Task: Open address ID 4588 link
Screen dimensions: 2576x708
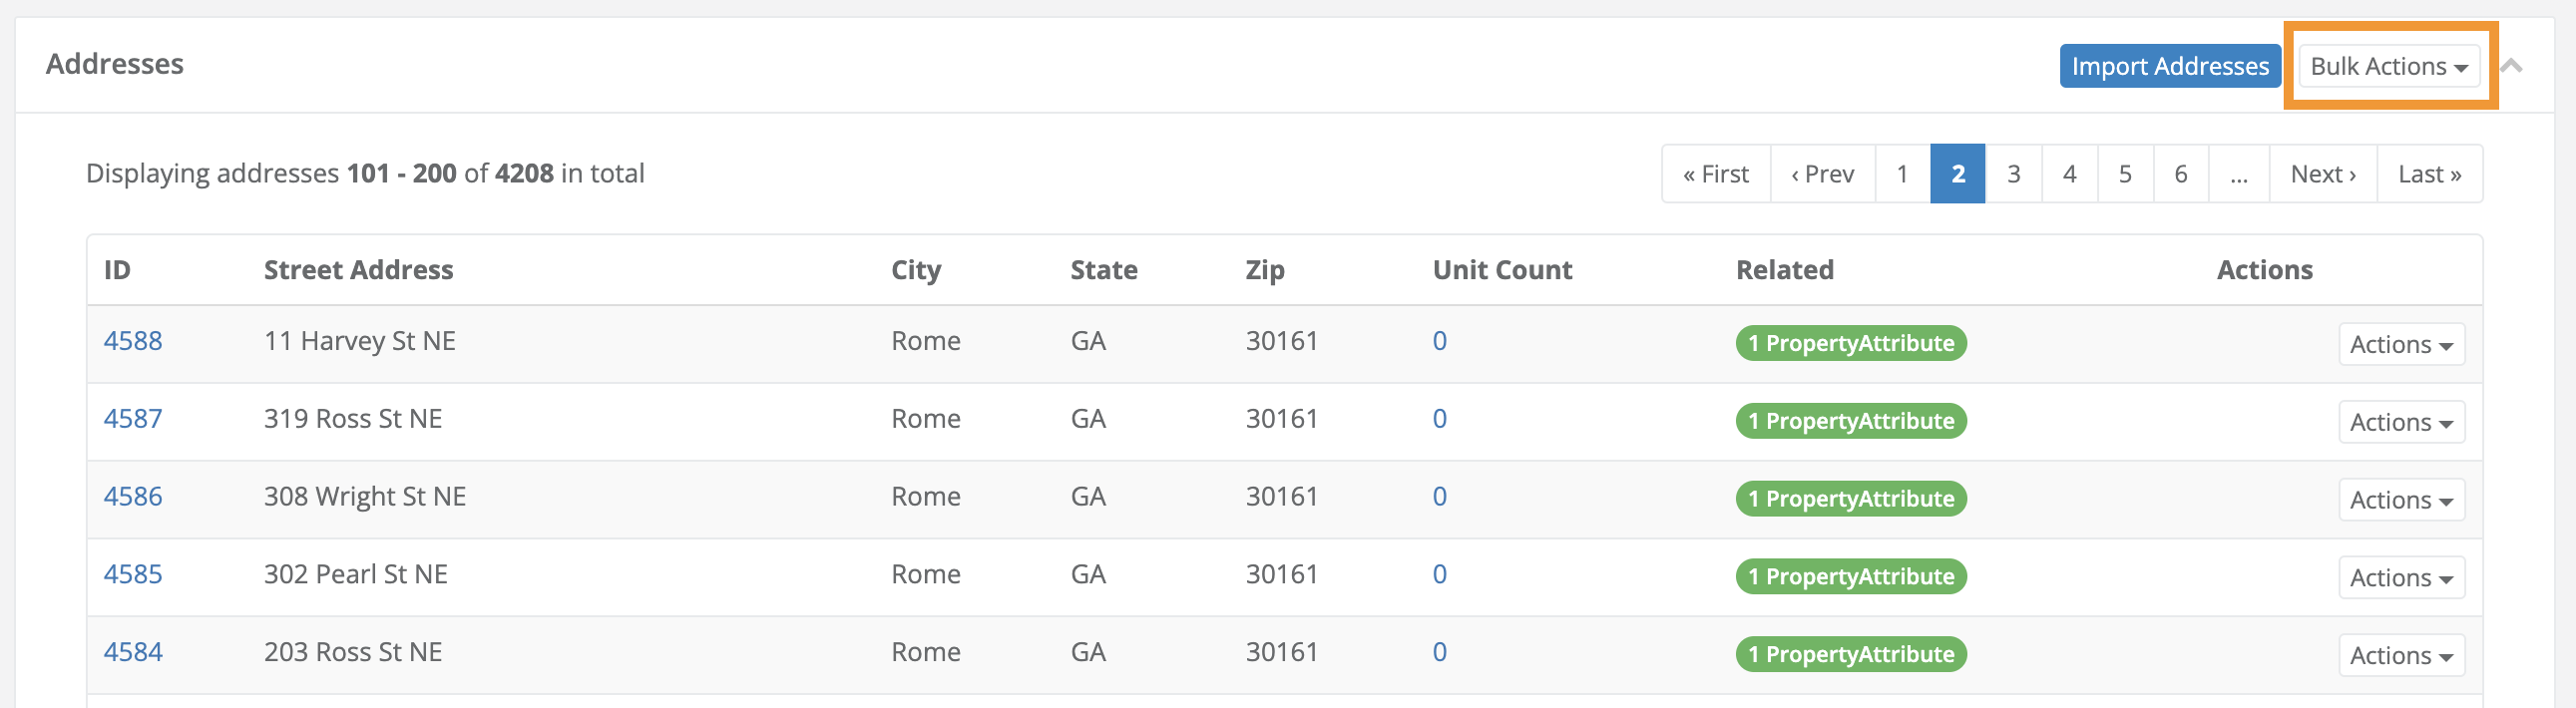Action: [x=133, y=341]
